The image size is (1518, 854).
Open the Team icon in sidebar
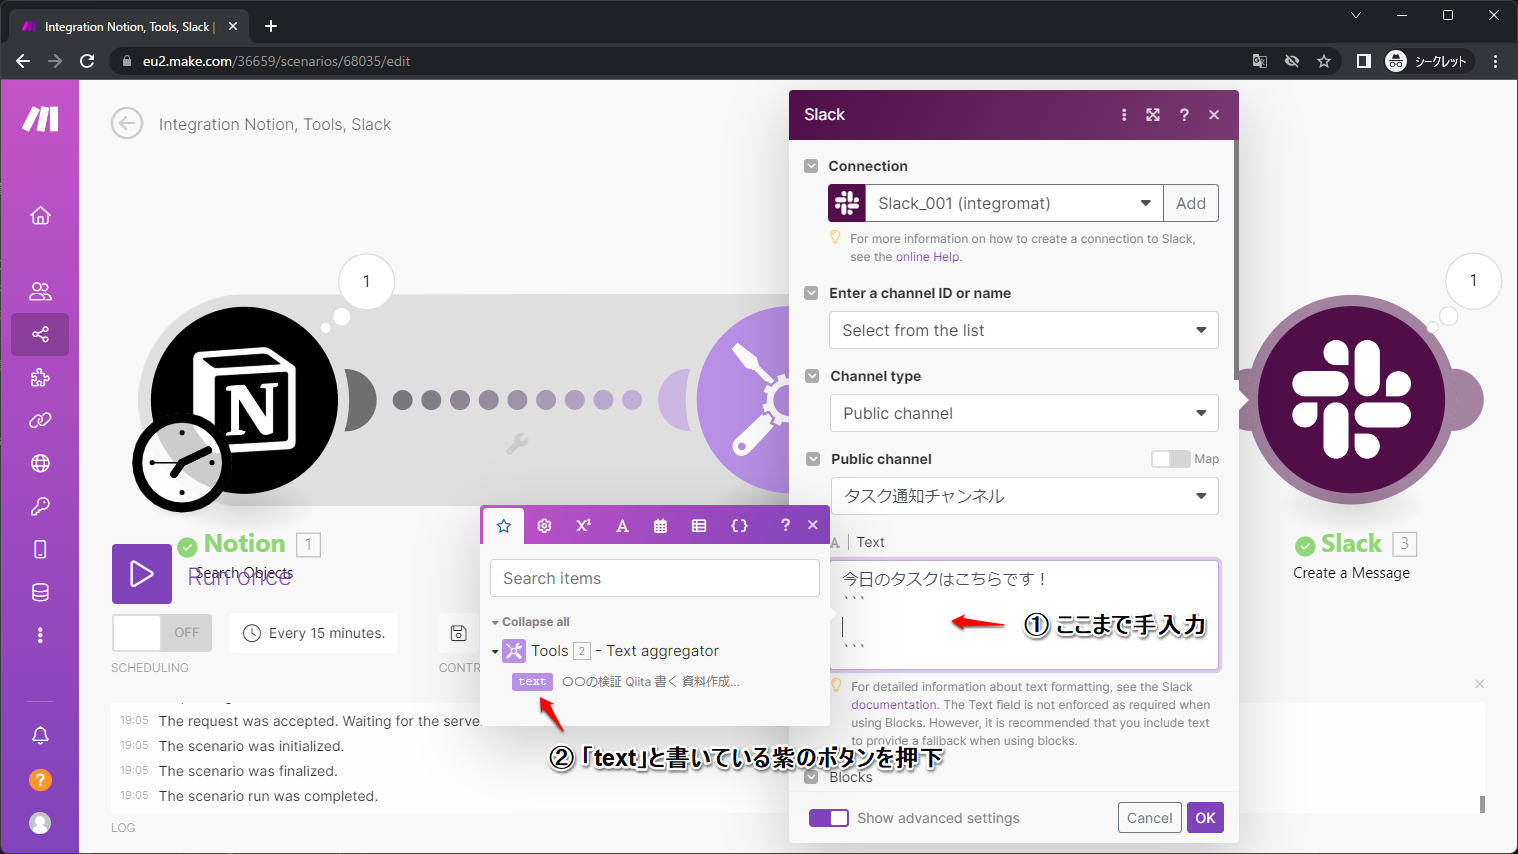tap(40, 291)
